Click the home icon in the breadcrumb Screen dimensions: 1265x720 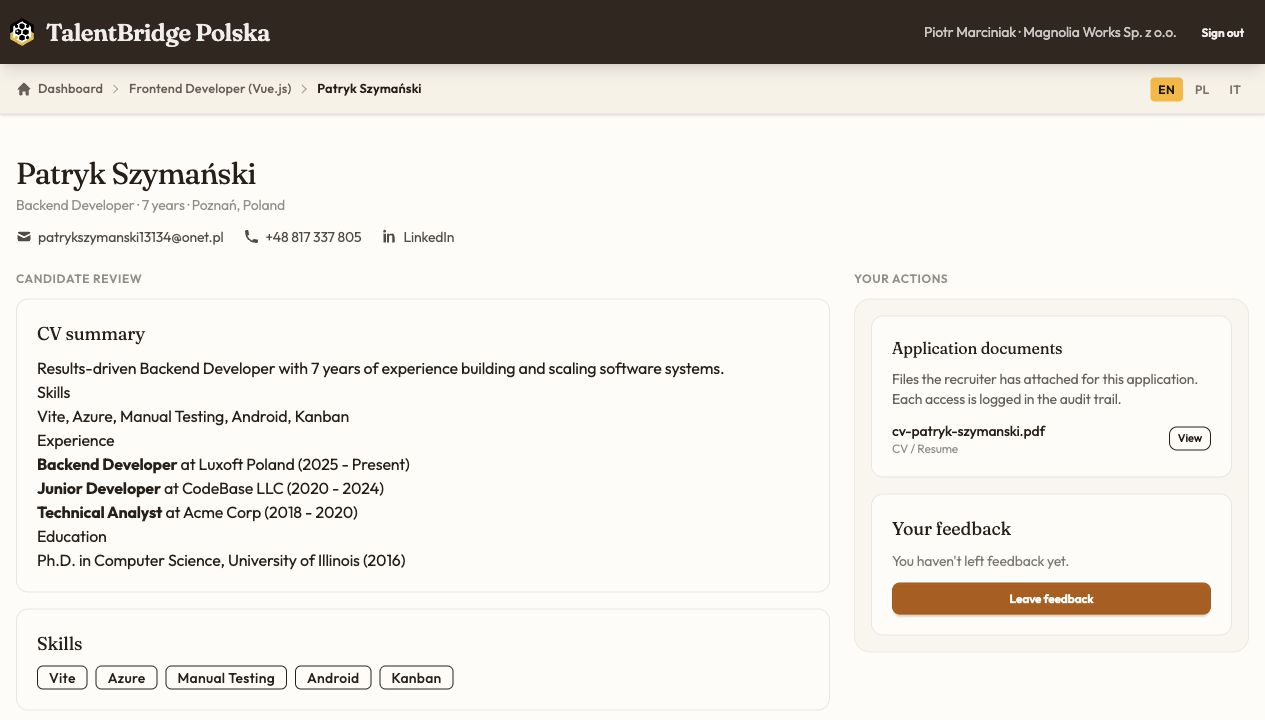(x=24, y=89)
